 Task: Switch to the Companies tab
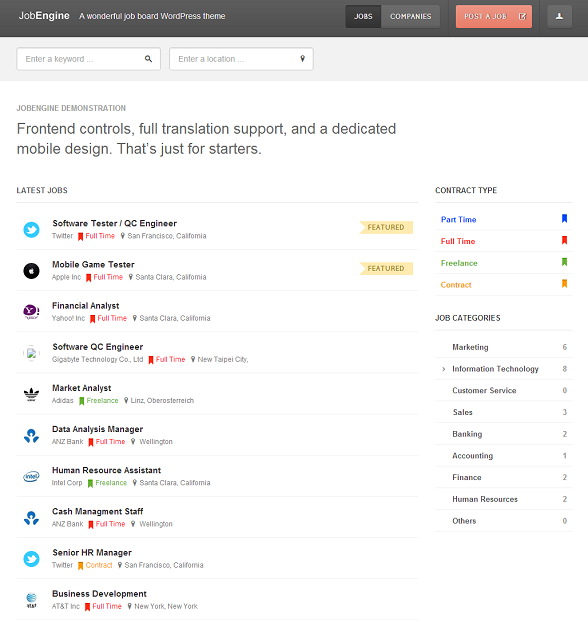coord(410,16)
